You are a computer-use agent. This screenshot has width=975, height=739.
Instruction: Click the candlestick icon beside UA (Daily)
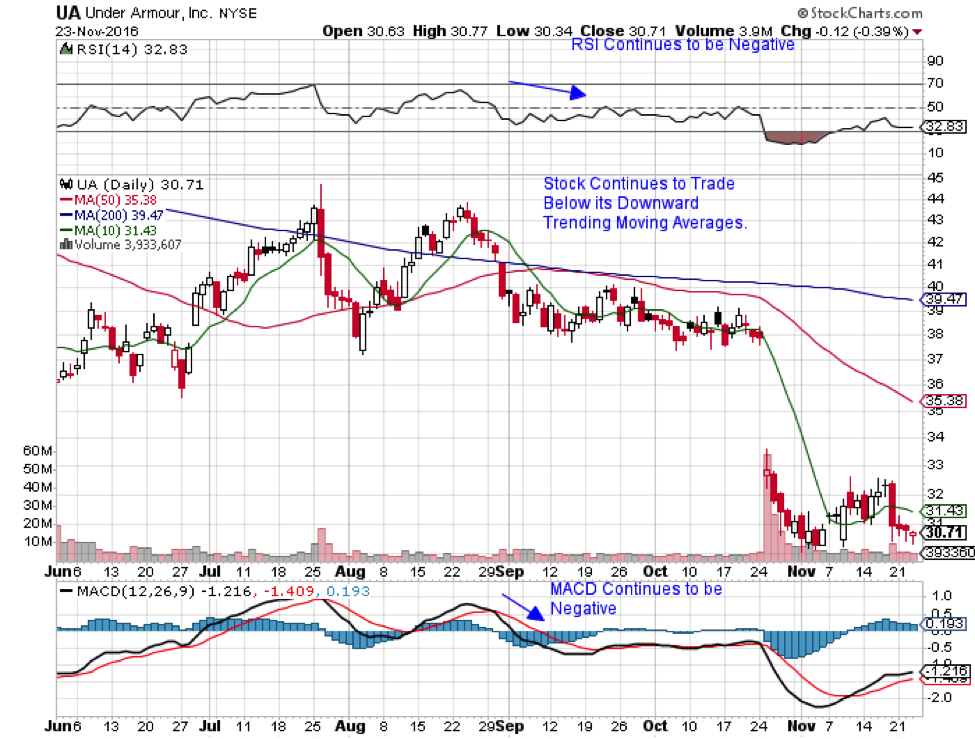point(67,184)
